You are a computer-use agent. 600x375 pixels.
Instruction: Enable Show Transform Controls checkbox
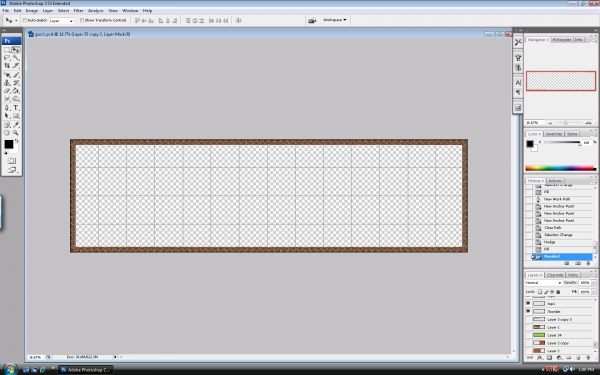click(82, 20)
